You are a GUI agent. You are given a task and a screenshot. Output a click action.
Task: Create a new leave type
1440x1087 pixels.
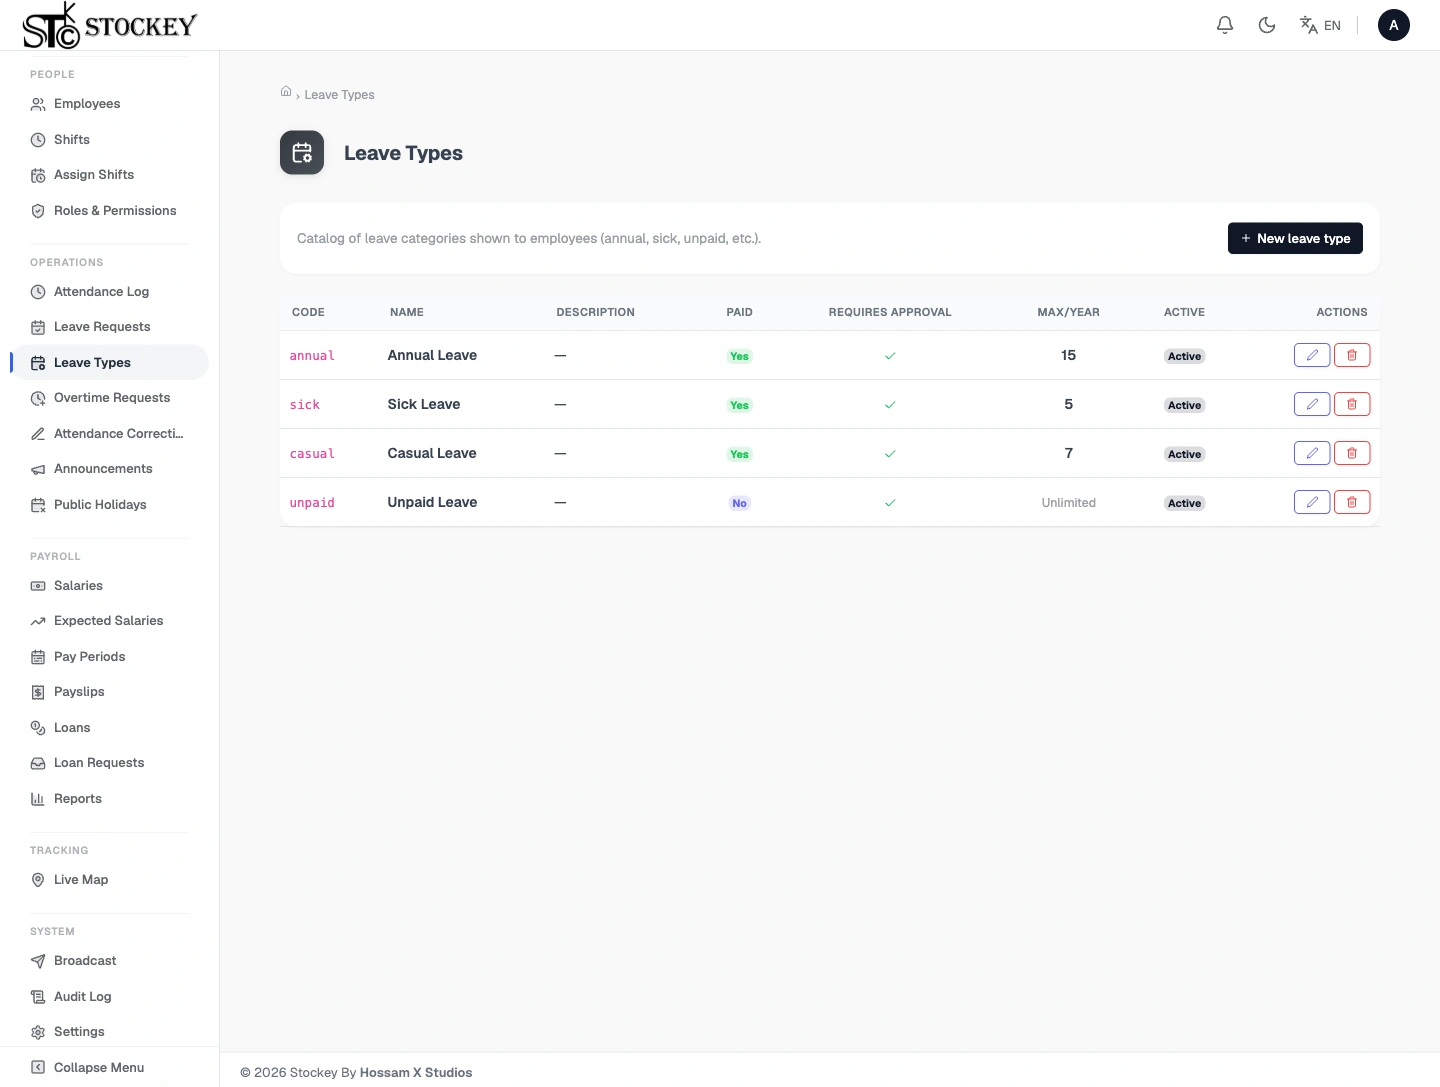point(1295,238)
